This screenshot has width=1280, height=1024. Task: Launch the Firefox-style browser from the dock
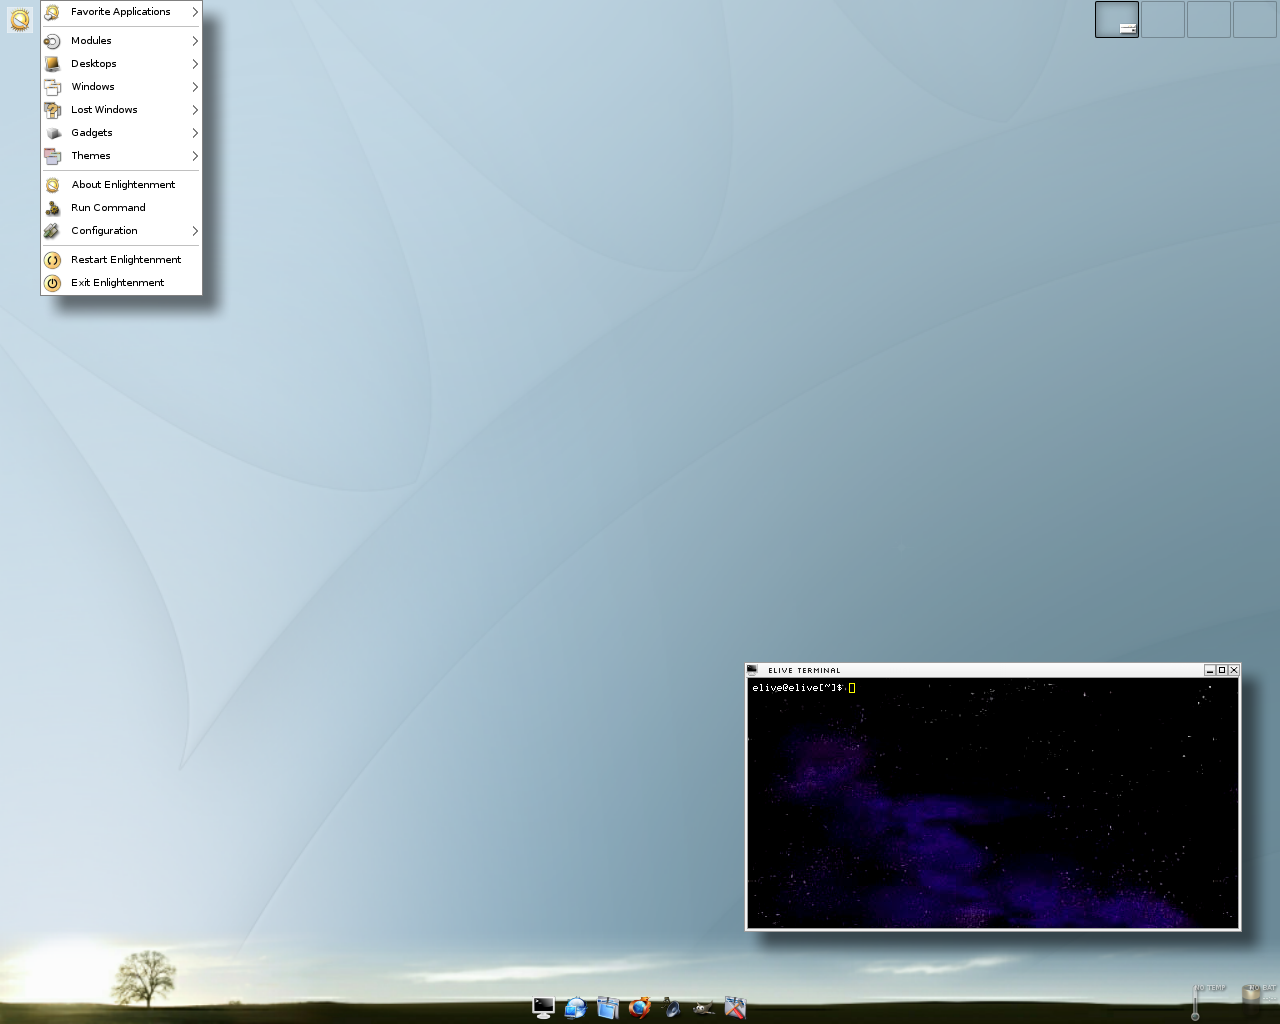click(639, 1007)
